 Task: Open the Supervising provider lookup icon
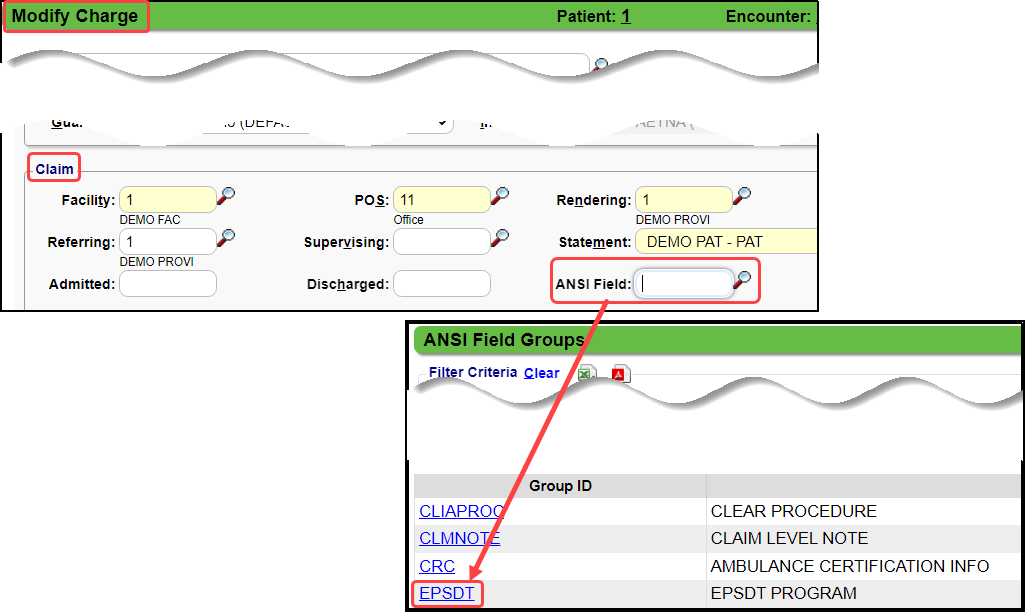pos(501,237)
